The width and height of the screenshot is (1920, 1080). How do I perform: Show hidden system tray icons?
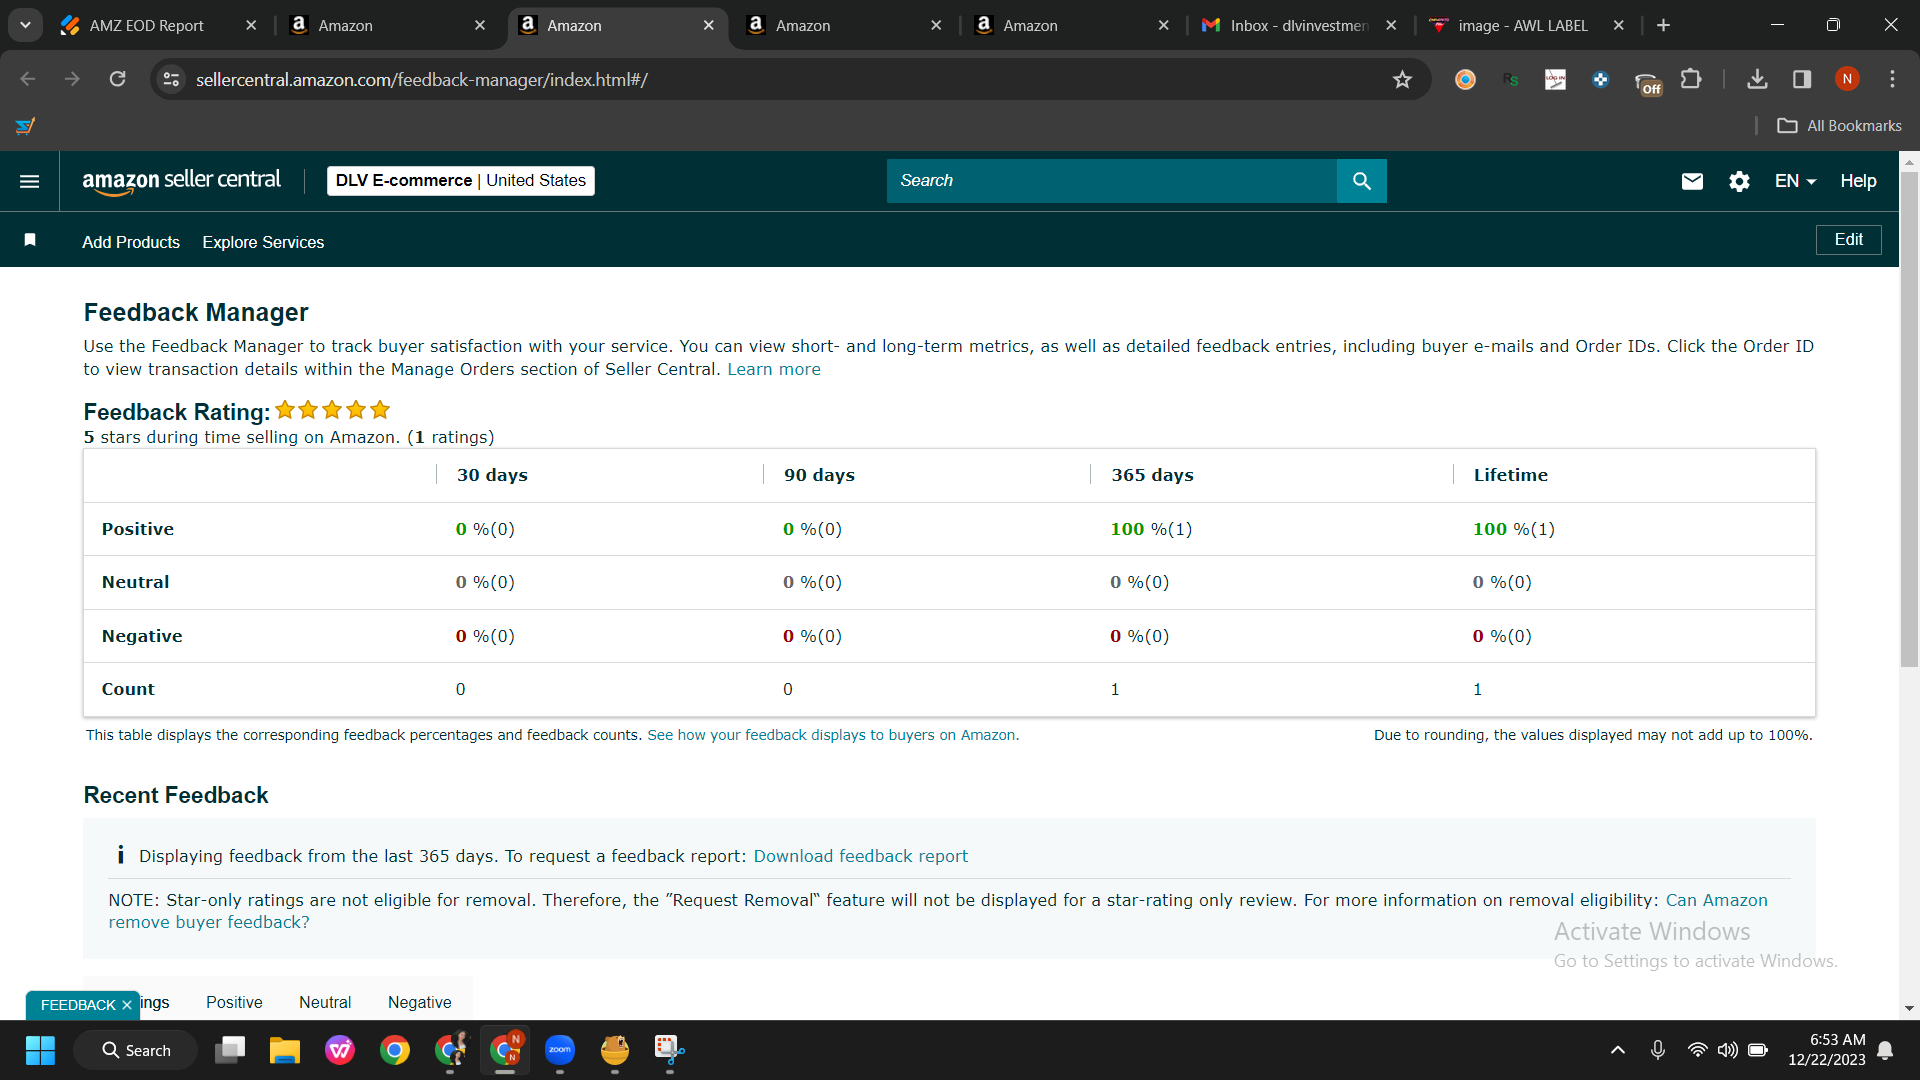[1617, 1050]
